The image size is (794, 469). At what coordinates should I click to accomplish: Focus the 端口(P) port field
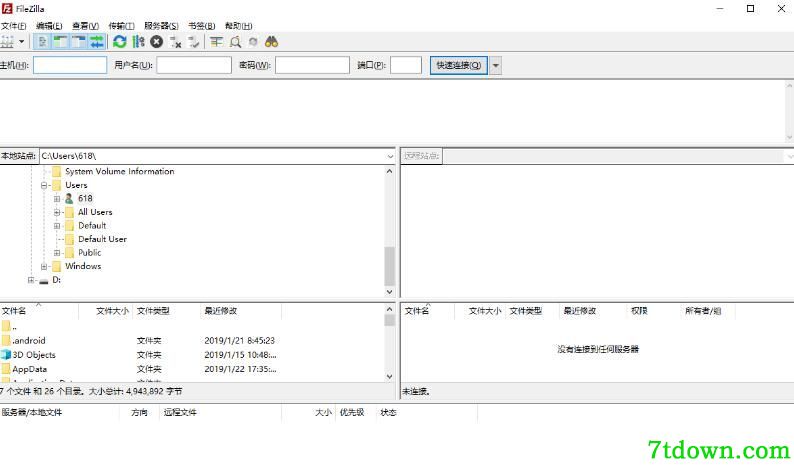[x=406, y=65]
